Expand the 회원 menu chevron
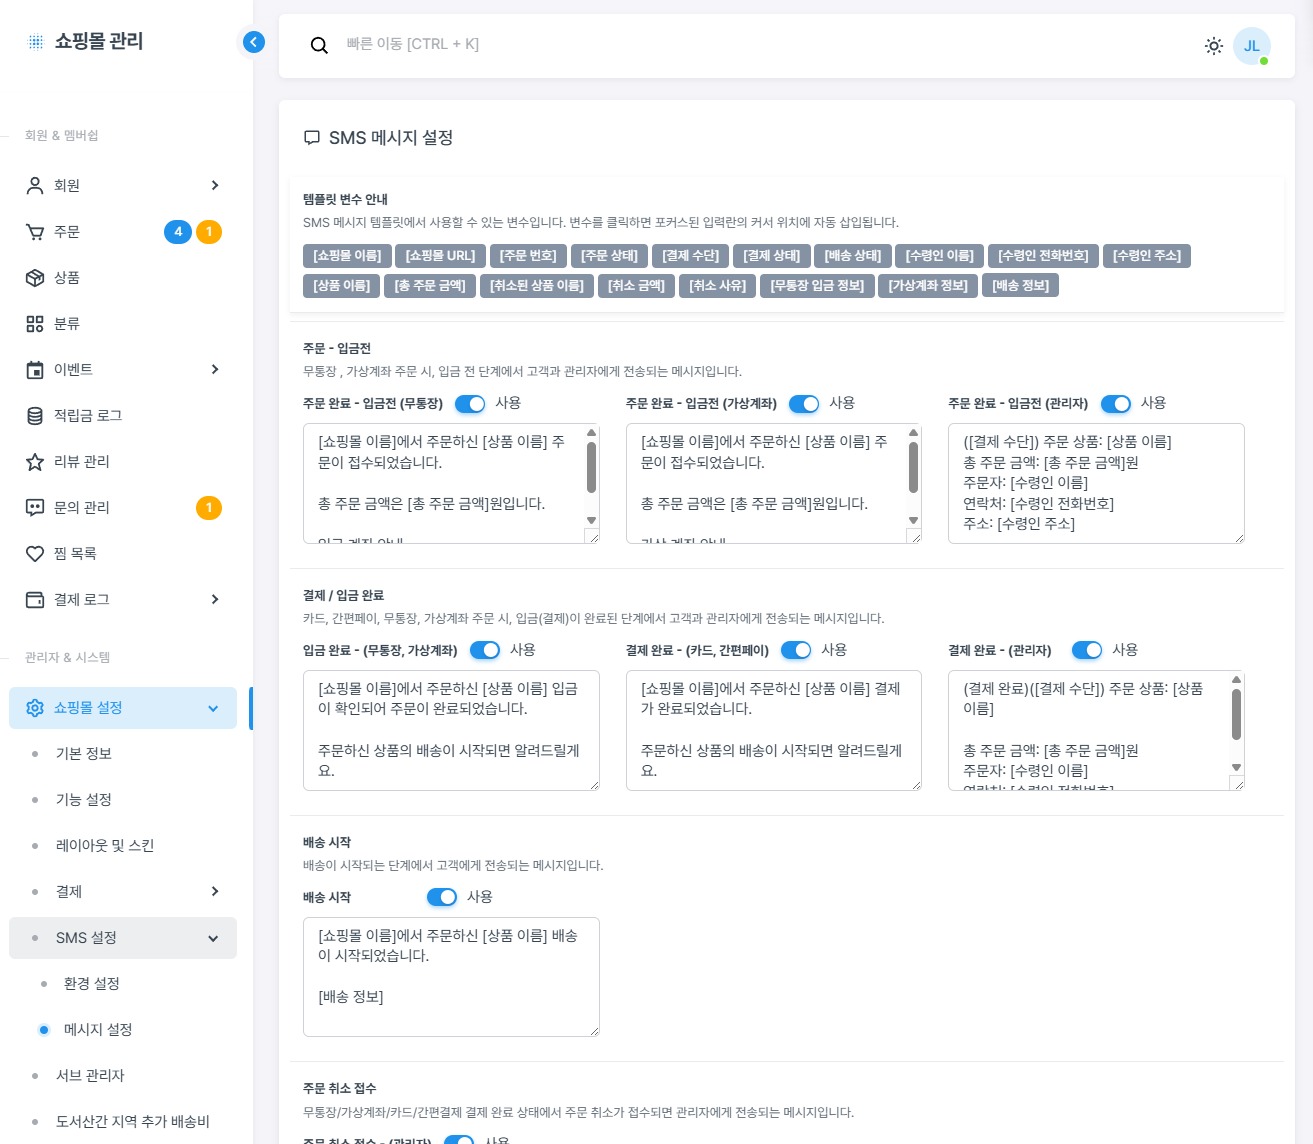This screenshot has height=1144, width=1313. pyautogui.click(x=215, y=186)
